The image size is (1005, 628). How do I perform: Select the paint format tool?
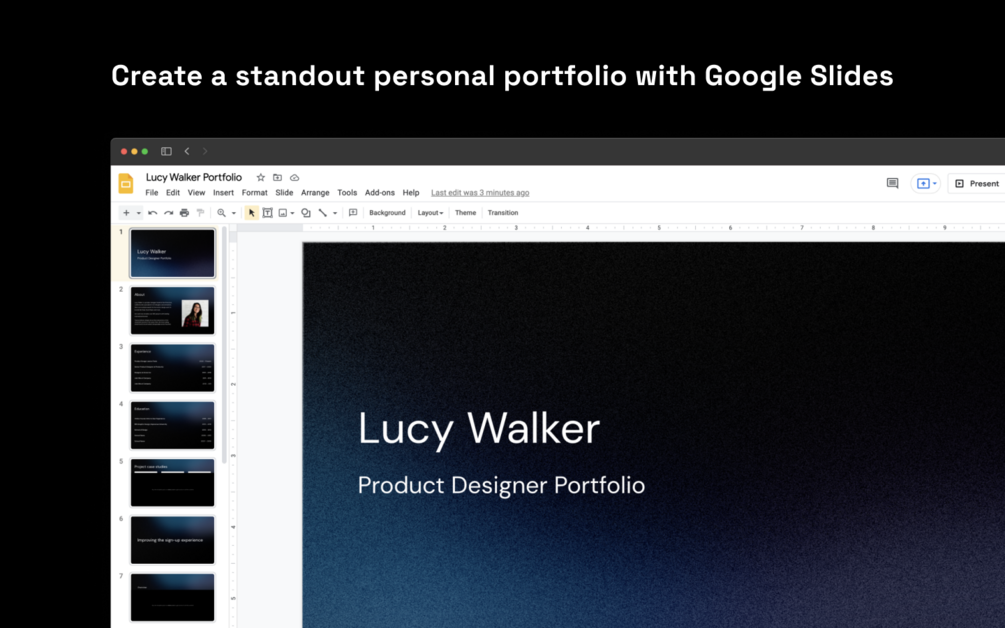tap(201, 213)
